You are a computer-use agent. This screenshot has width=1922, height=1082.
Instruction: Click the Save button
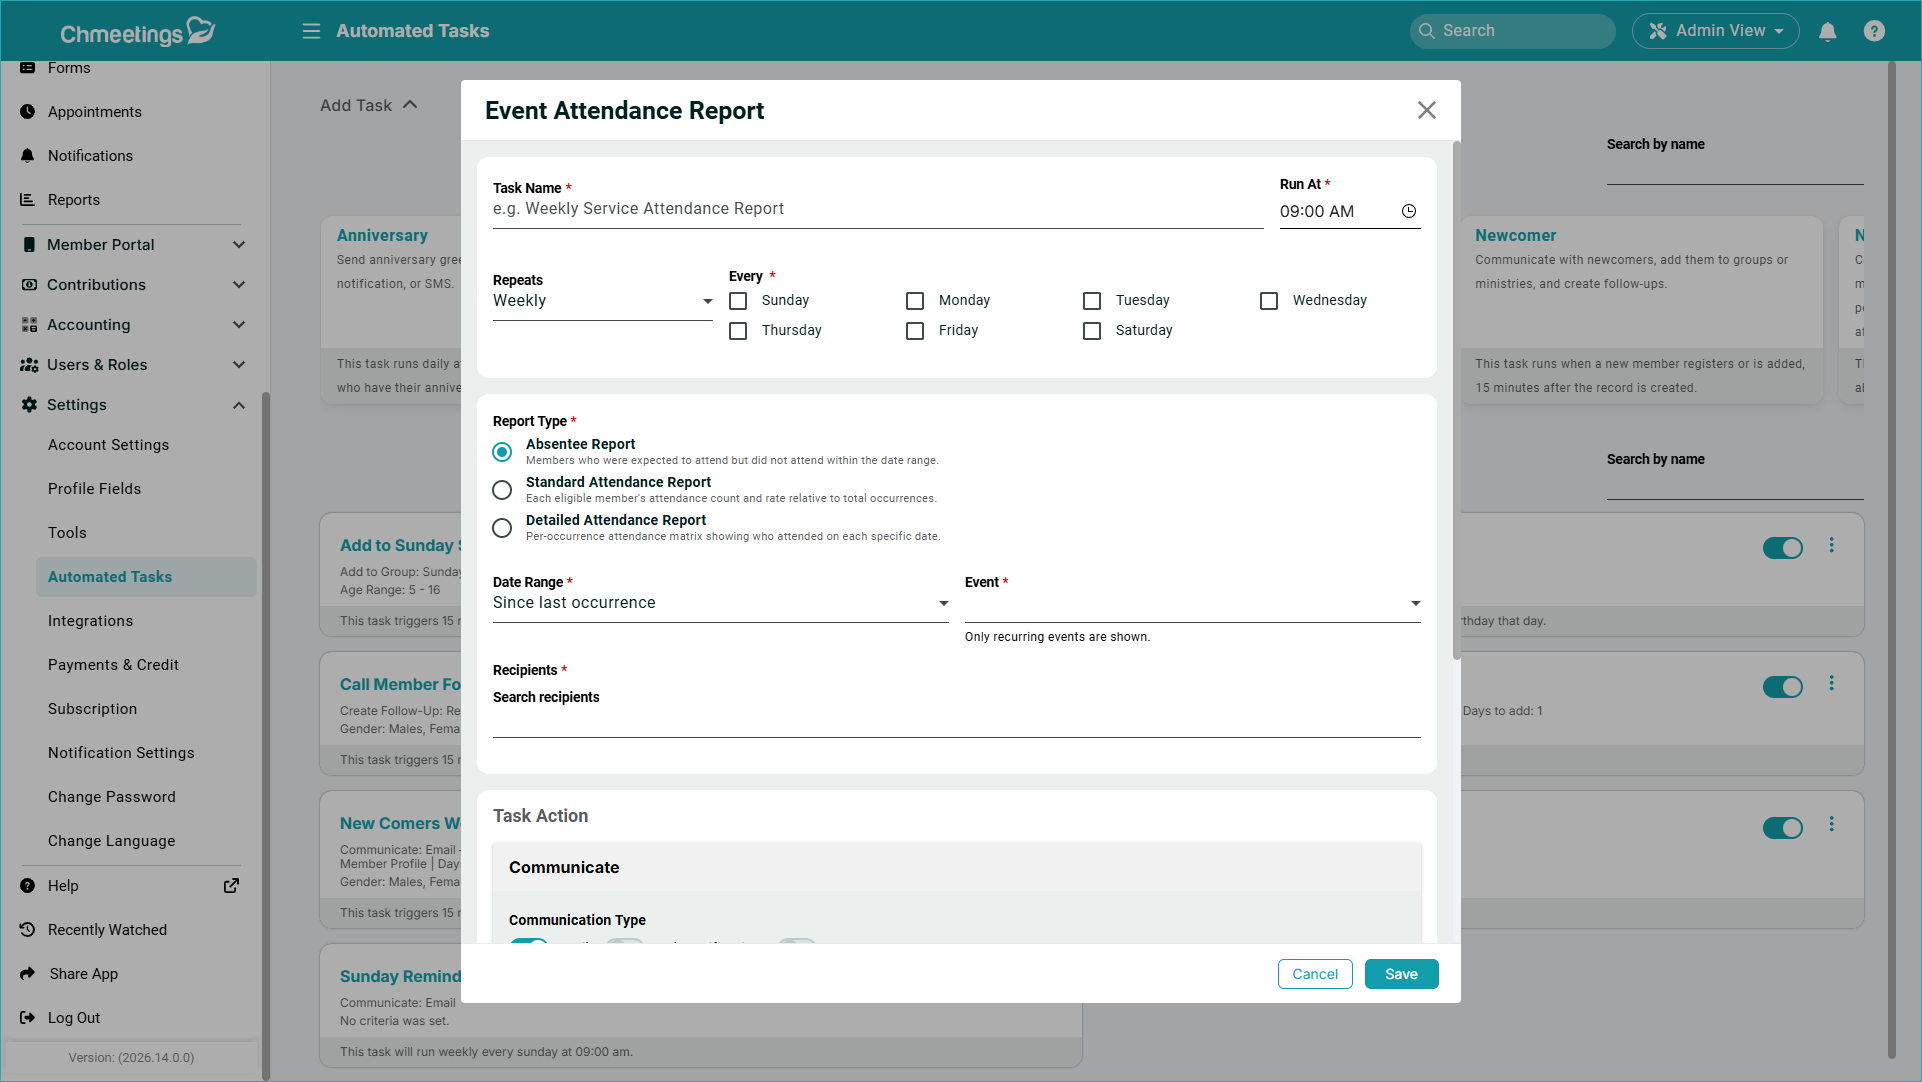1401,974
